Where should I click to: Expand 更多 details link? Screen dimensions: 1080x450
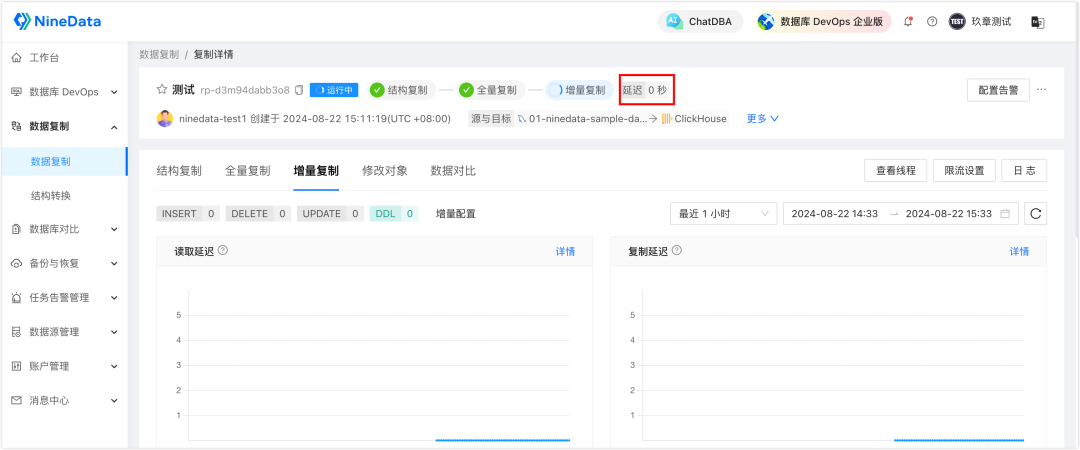762,119
